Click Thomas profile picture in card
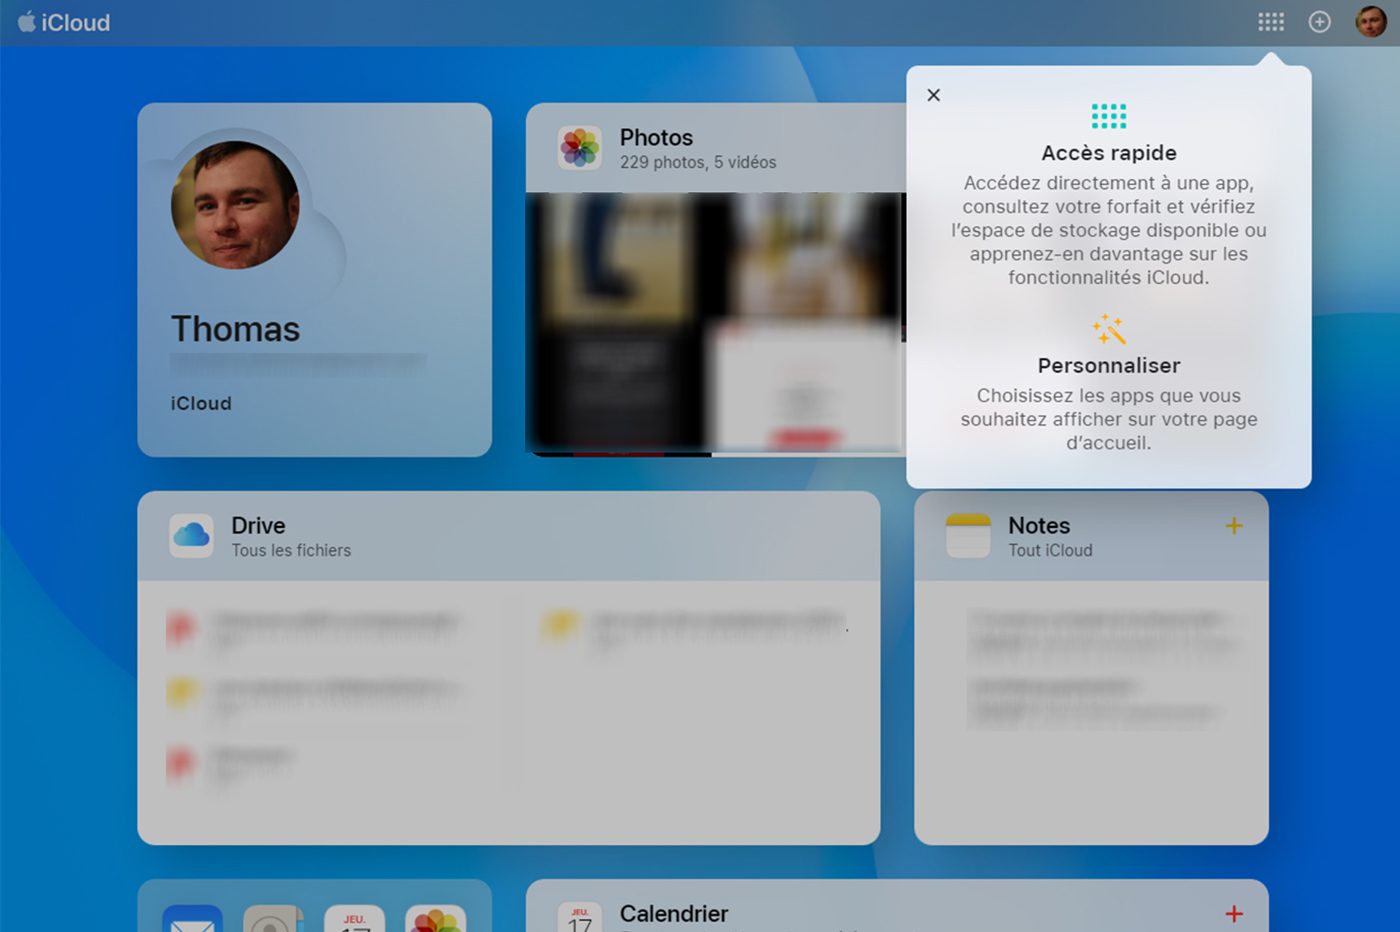1400x932 pixels. point(235,205)
